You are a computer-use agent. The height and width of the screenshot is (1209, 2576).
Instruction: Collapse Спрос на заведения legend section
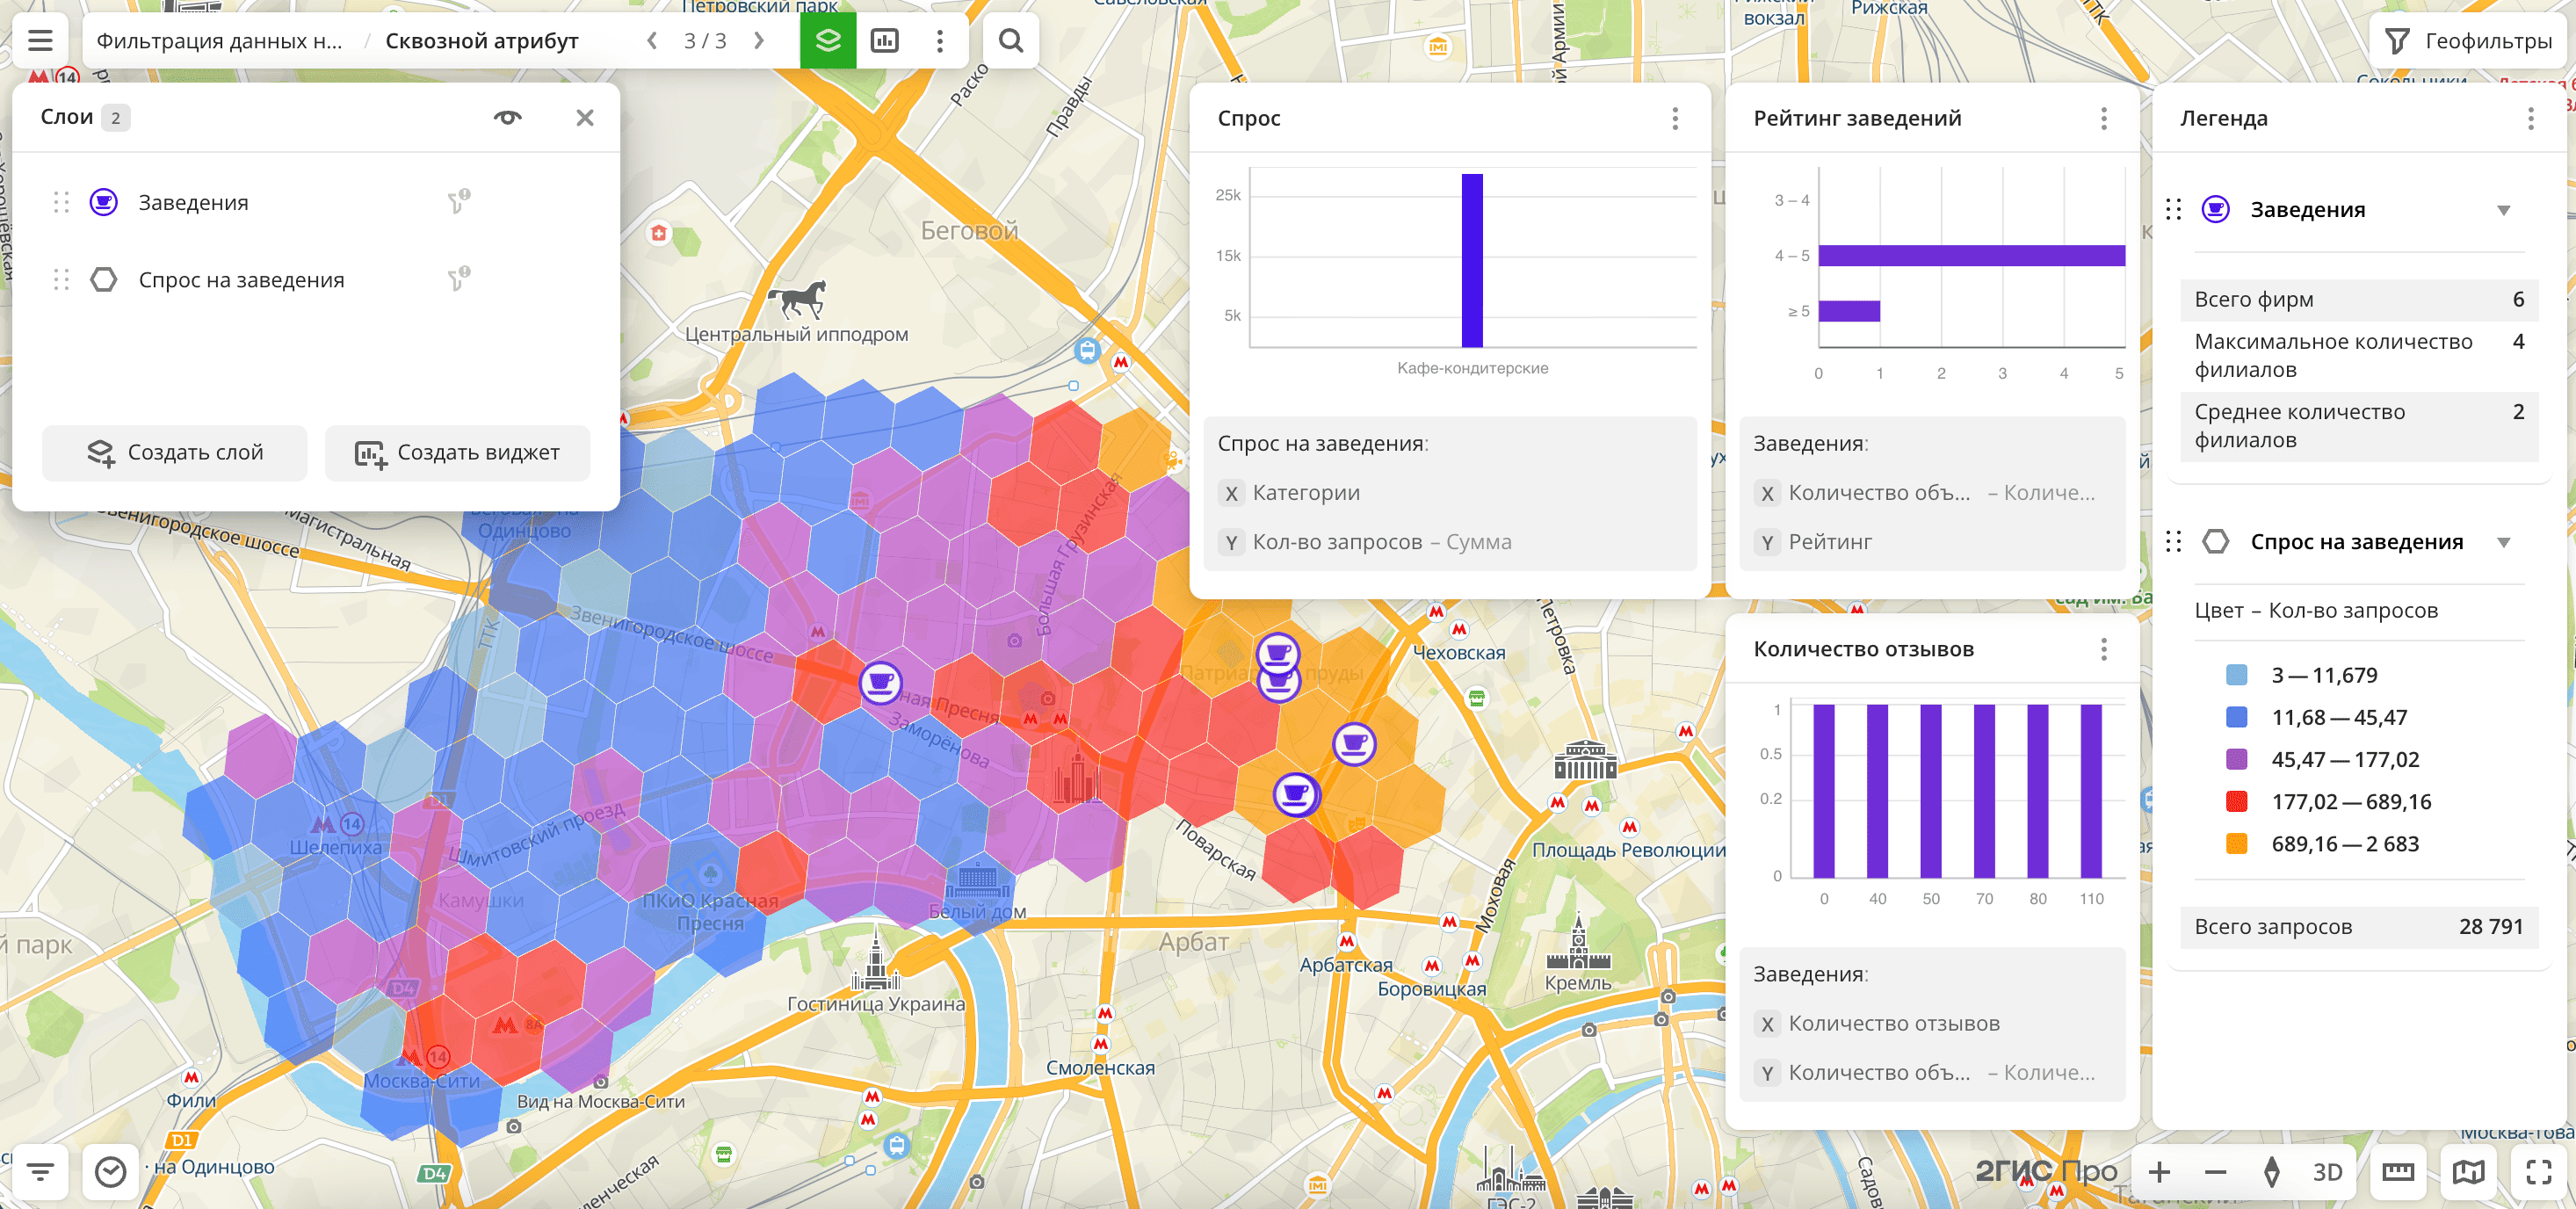click(x=2503, y=542)
